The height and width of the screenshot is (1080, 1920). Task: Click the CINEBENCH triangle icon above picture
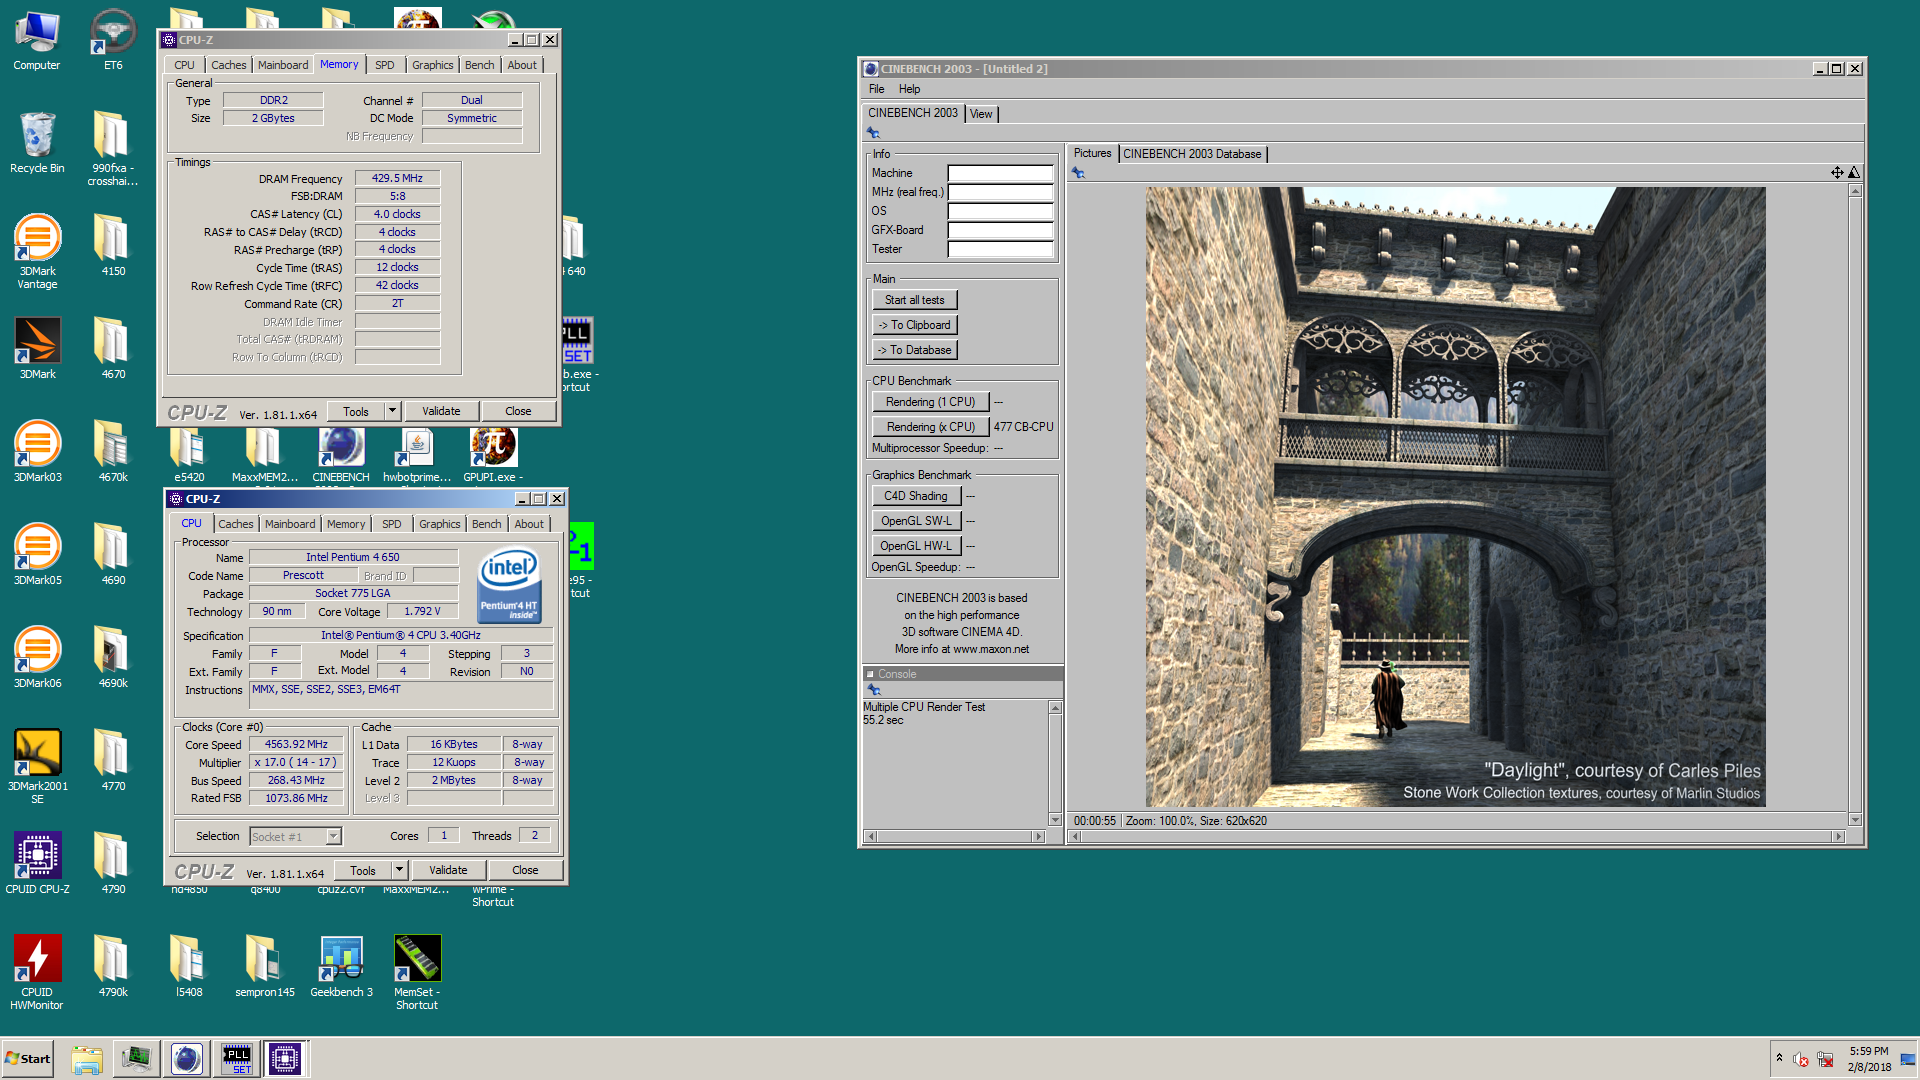[1854, 173]
